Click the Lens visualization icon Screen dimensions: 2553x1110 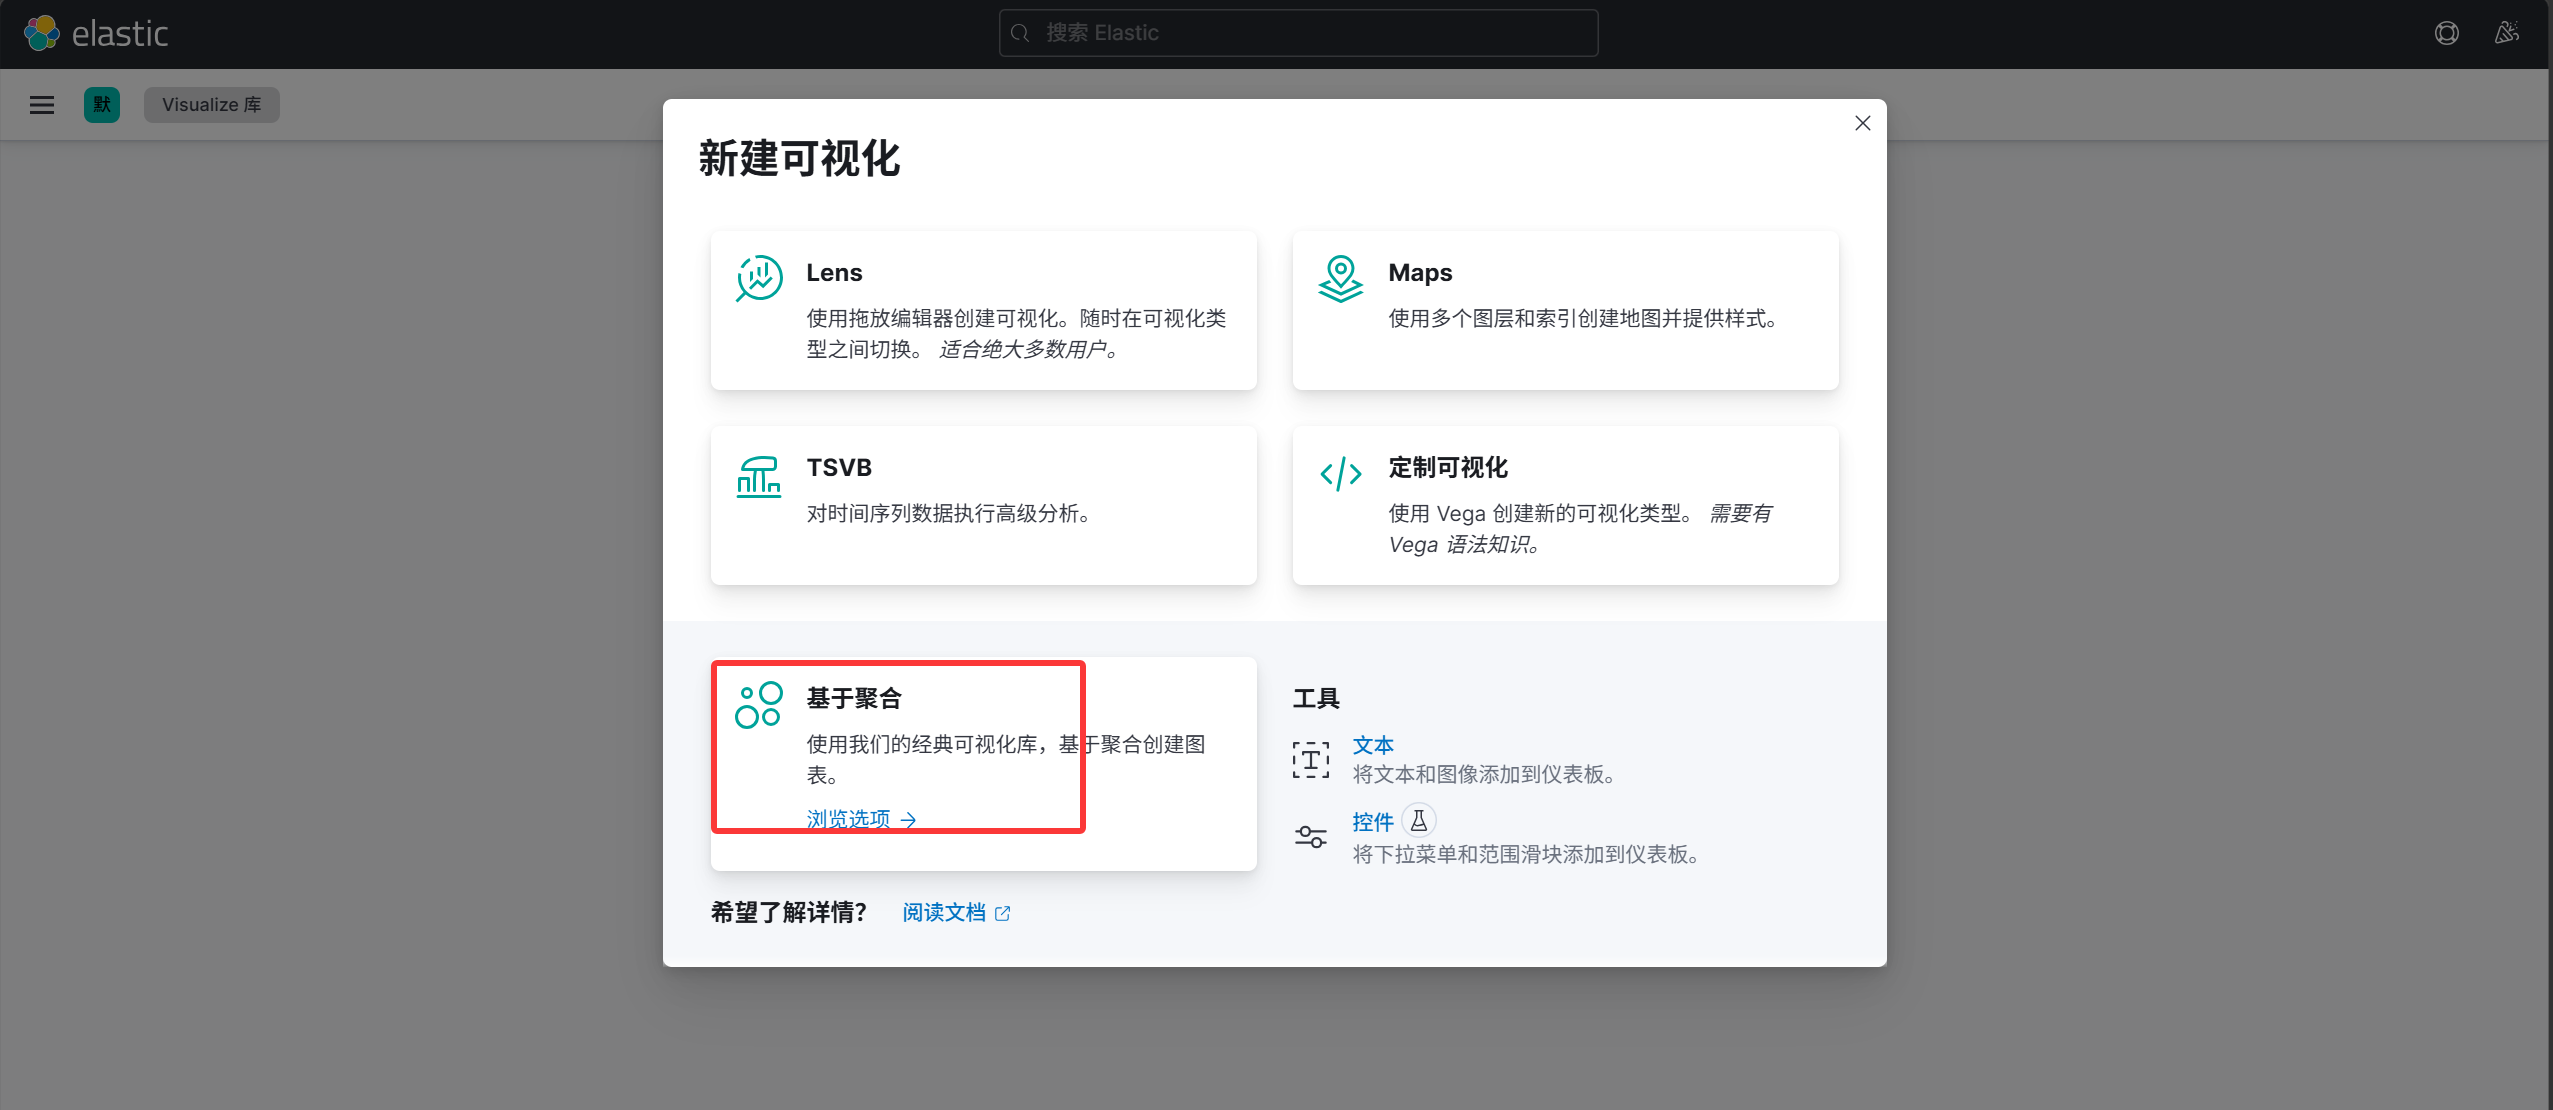click(x=759, y=278)
